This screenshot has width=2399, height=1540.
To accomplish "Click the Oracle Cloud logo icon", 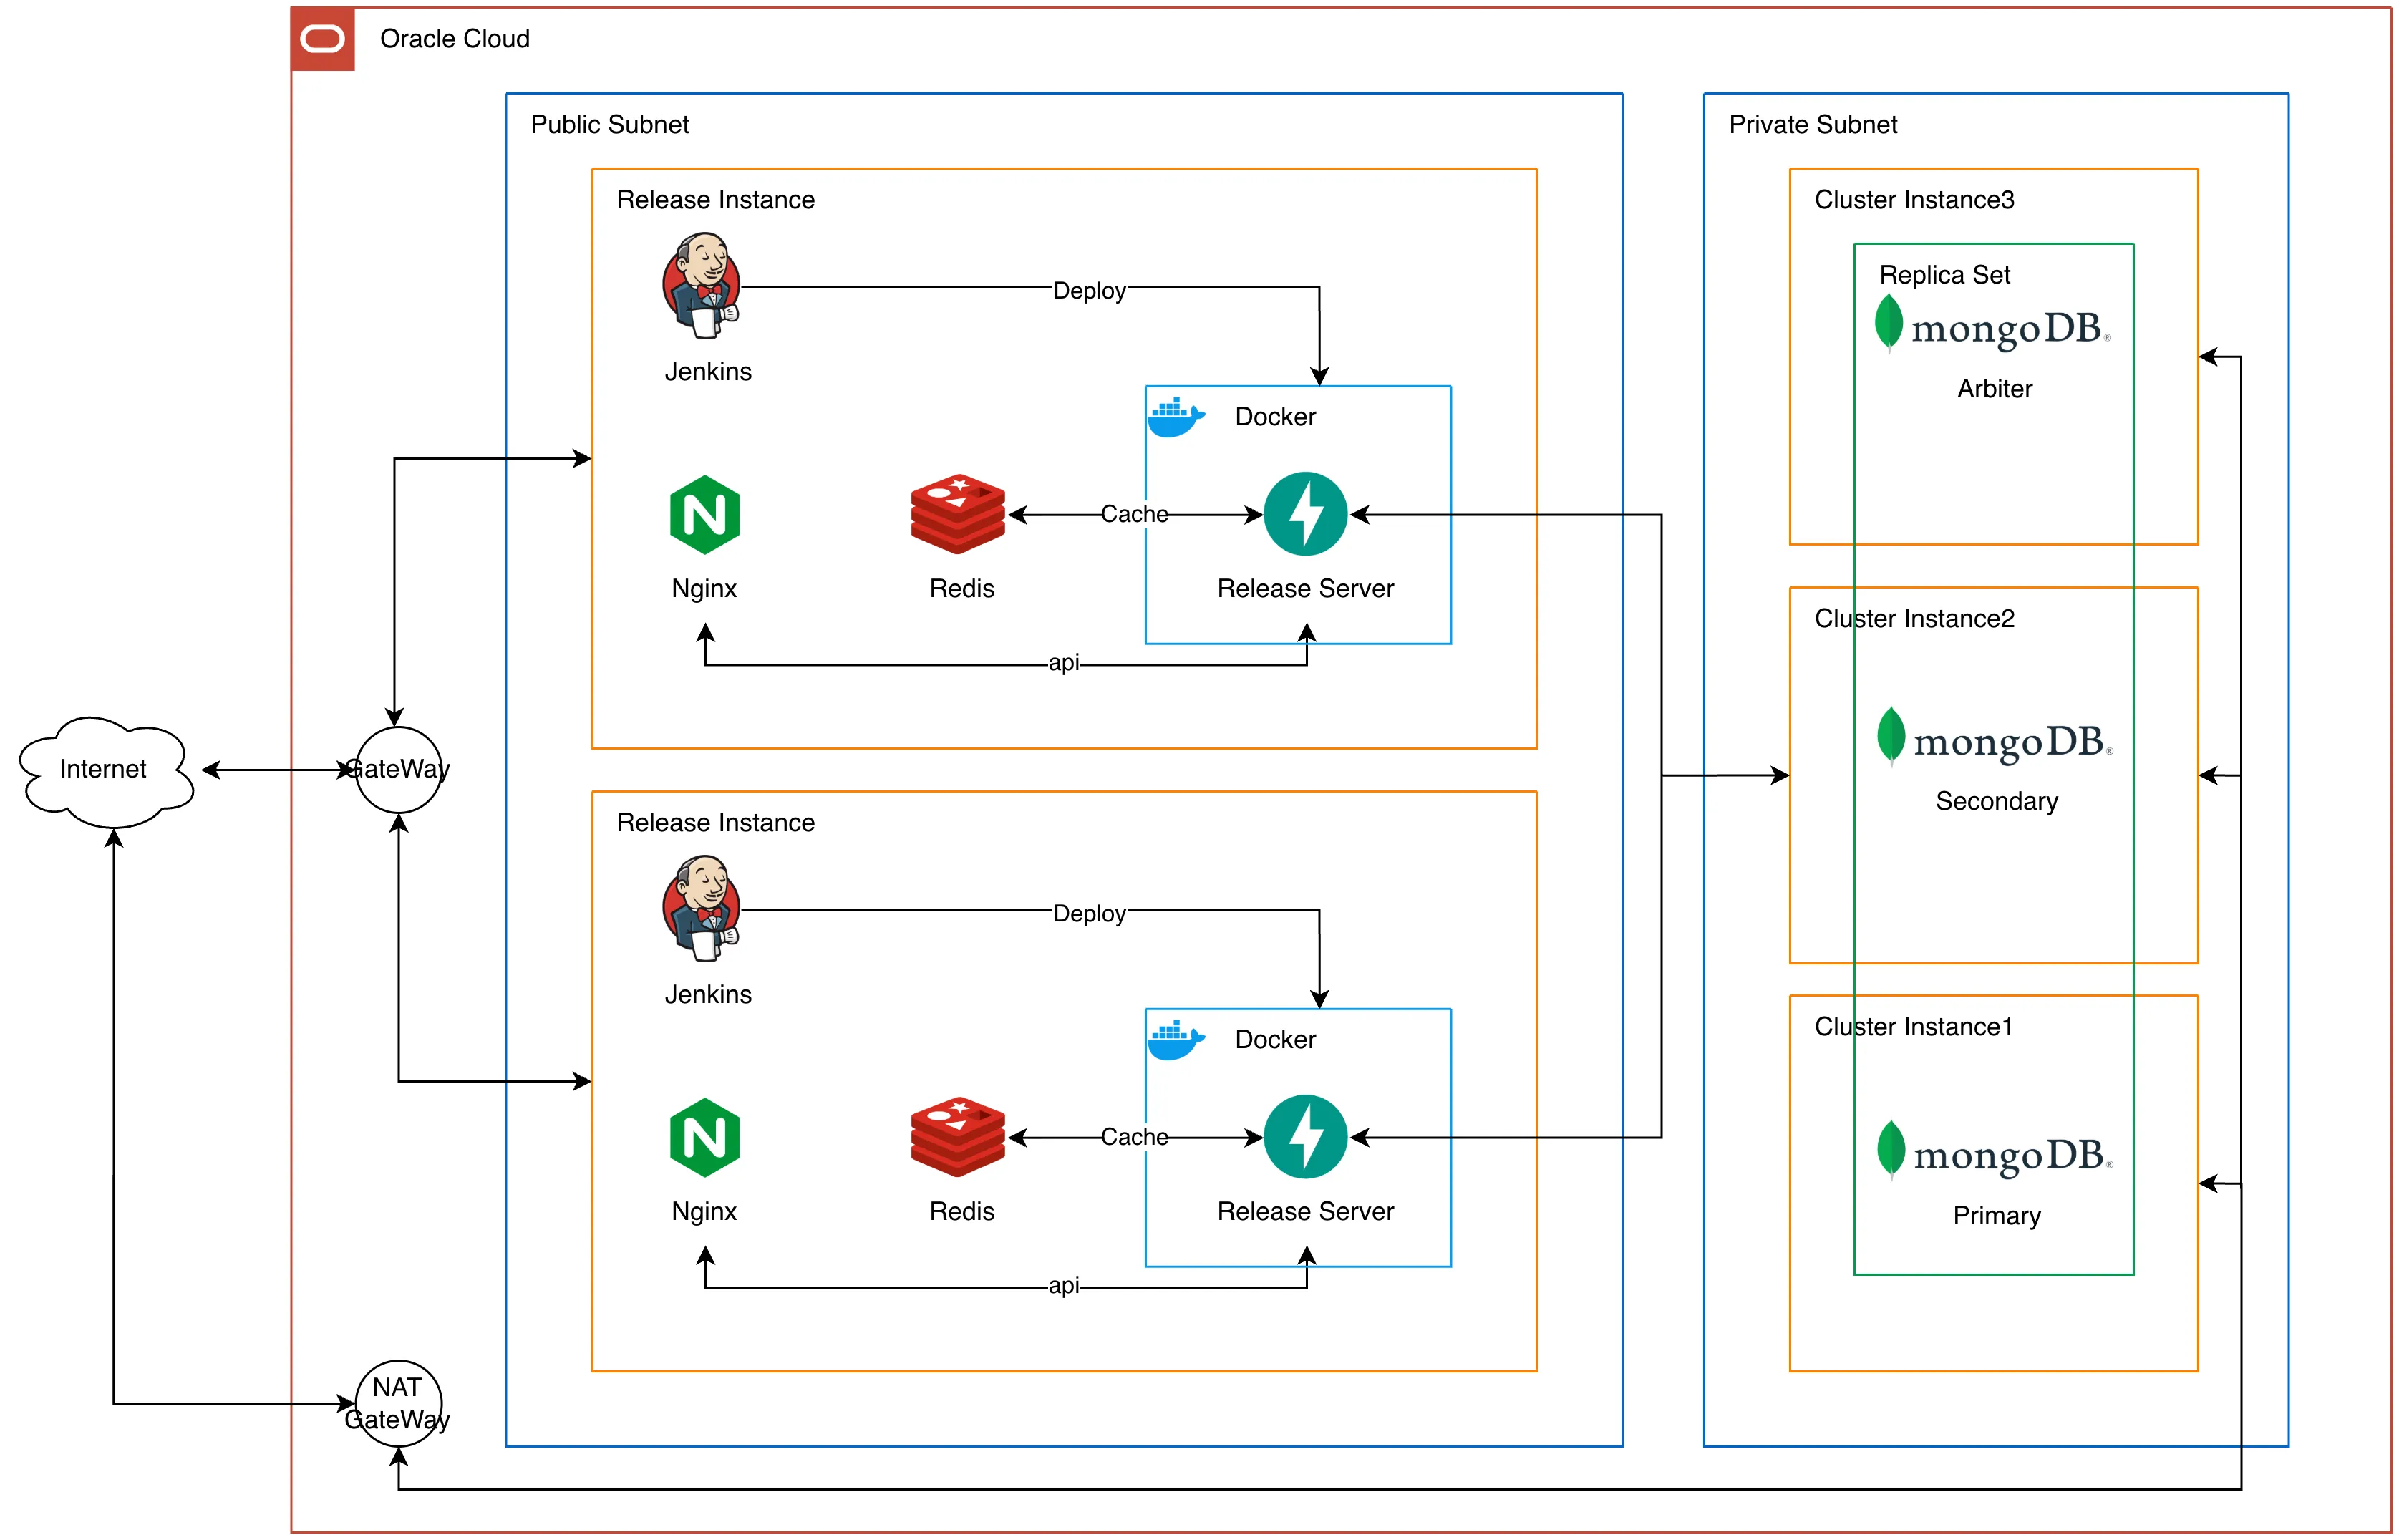I will click(322, 39).
